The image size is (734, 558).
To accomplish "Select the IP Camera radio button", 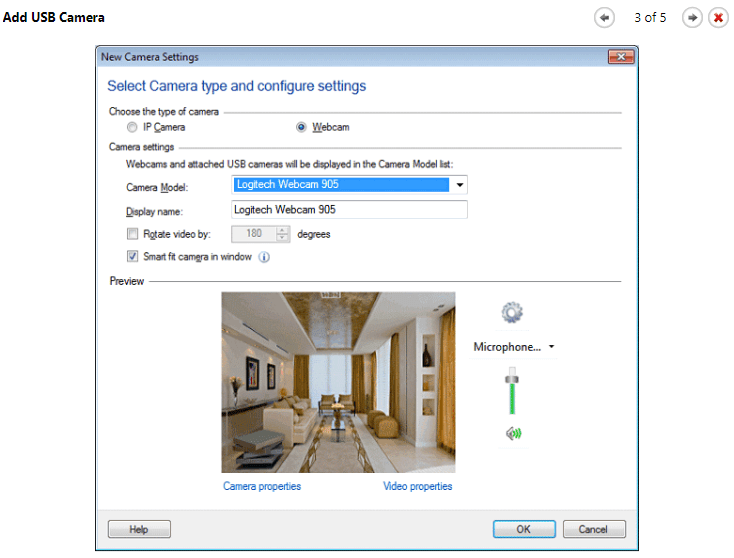I will [x=132, y=127].
